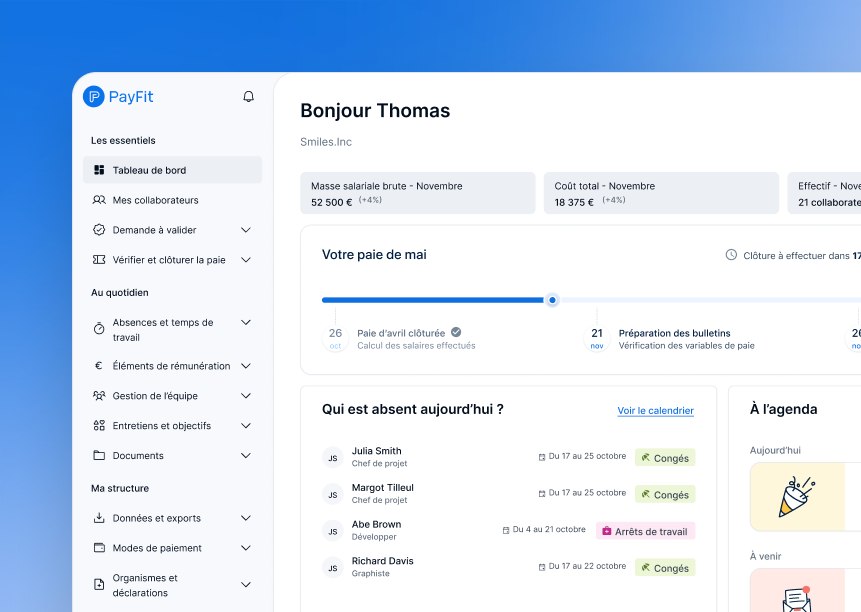The width and height of the screenshot is (861, 612).
Task: Open Tableau de bord menu item
Action: point(172,170)
